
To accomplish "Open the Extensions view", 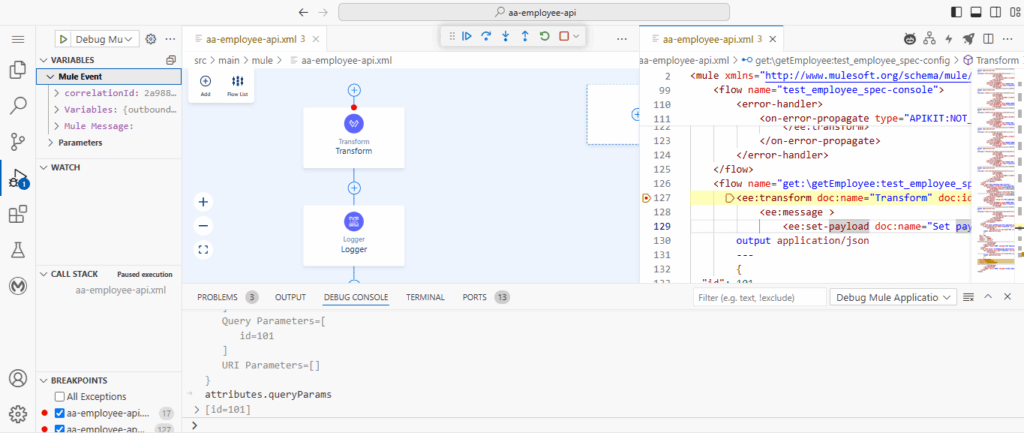I will coord(18,214).
